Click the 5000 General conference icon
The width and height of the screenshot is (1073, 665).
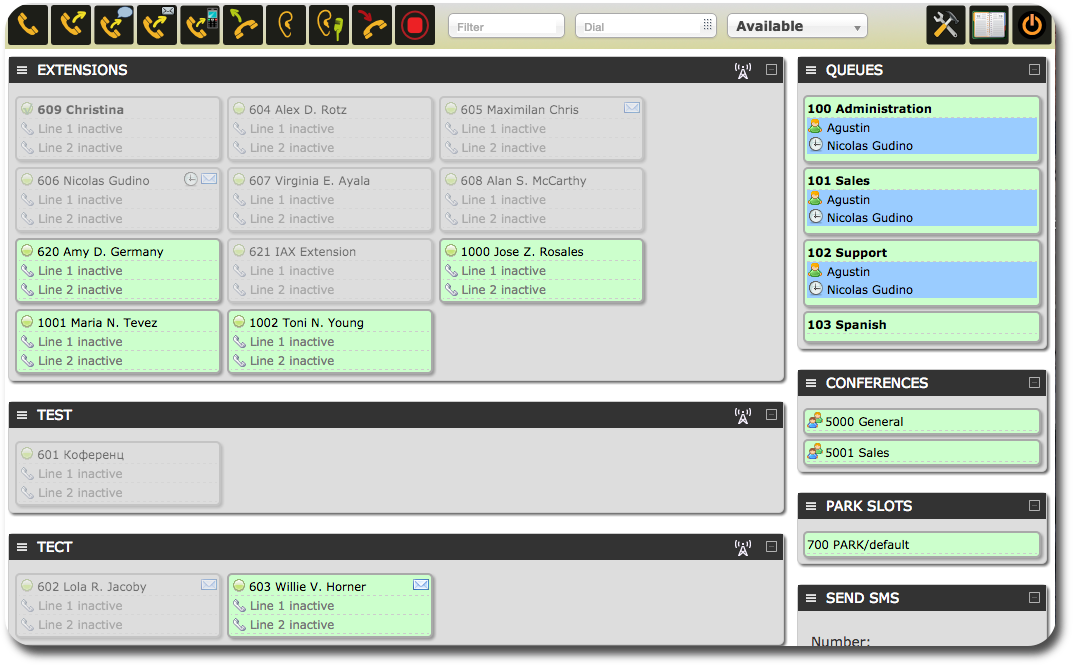[x=814, y=421]
